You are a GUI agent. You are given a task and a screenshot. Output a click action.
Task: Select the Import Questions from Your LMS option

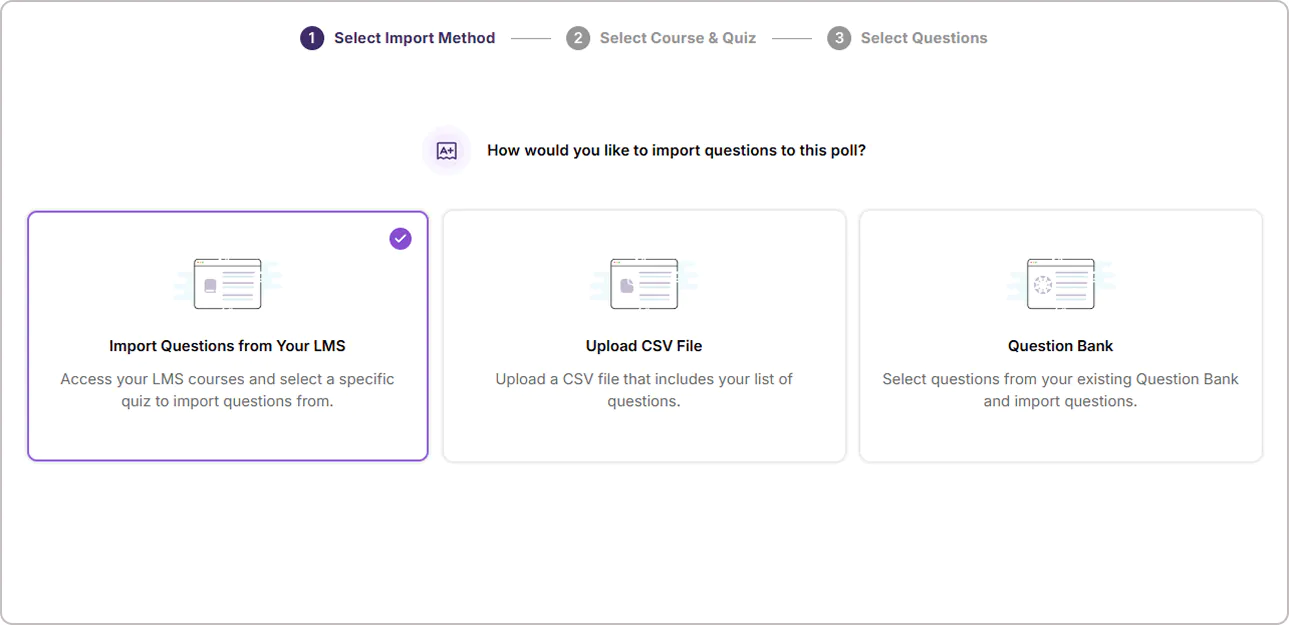[x=227, y=335]
